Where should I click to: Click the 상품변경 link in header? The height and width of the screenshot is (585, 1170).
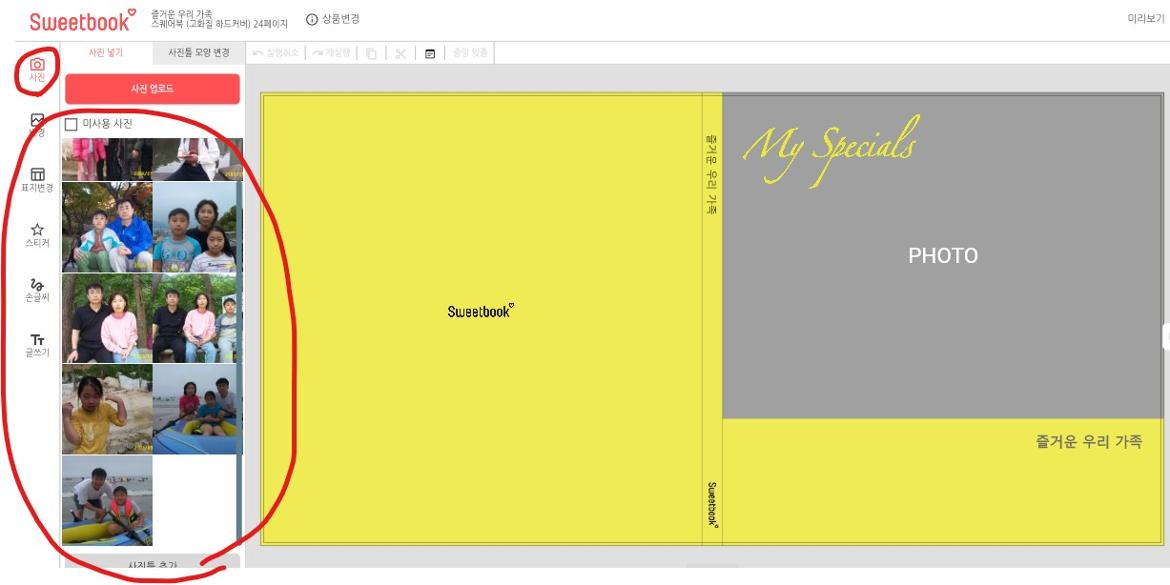[x=333, y=19]
